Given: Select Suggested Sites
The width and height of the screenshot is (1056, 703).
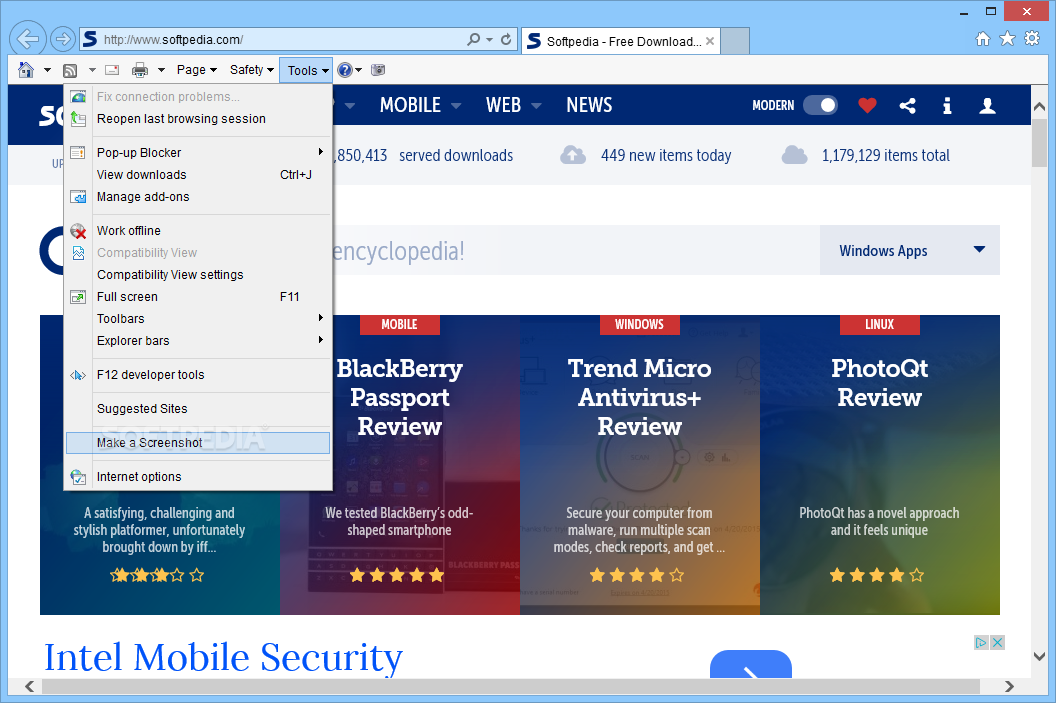Looking at the screenshot, I should tap(198, 409).
